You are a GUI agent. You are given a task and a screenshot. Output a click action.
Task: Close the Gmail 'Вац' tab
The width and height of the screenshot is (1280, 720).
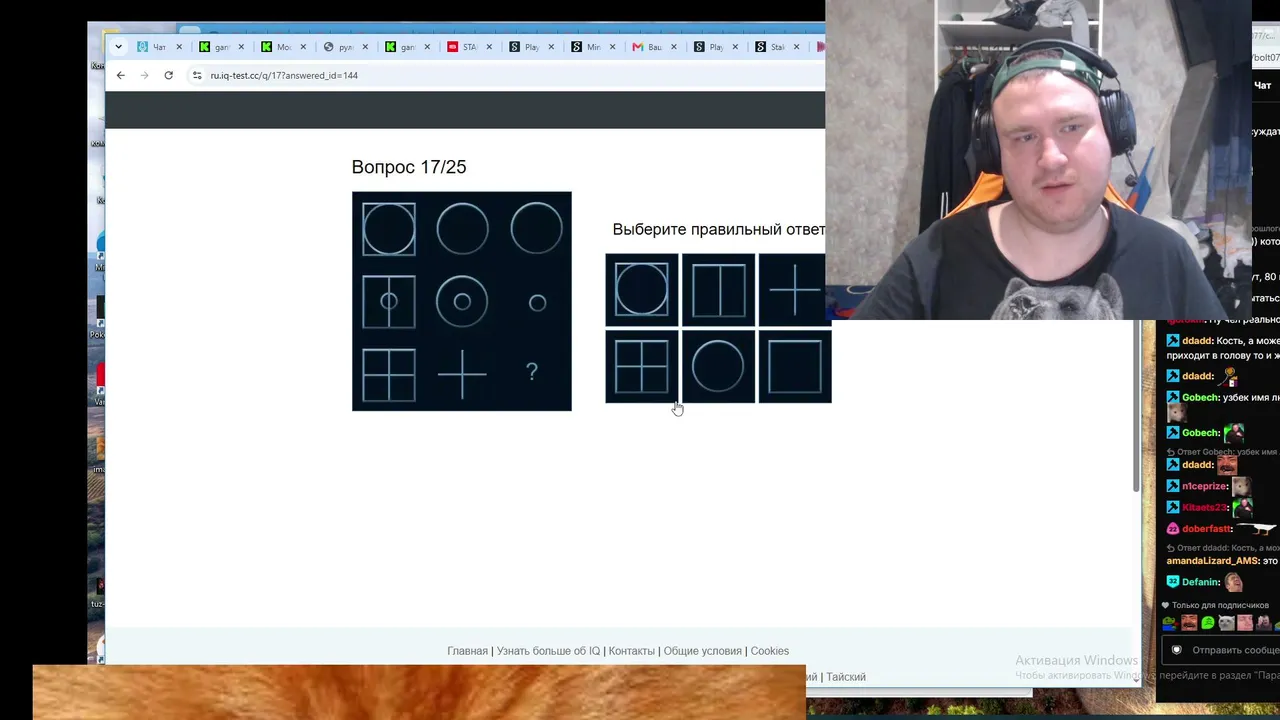[x=675, y=47]
